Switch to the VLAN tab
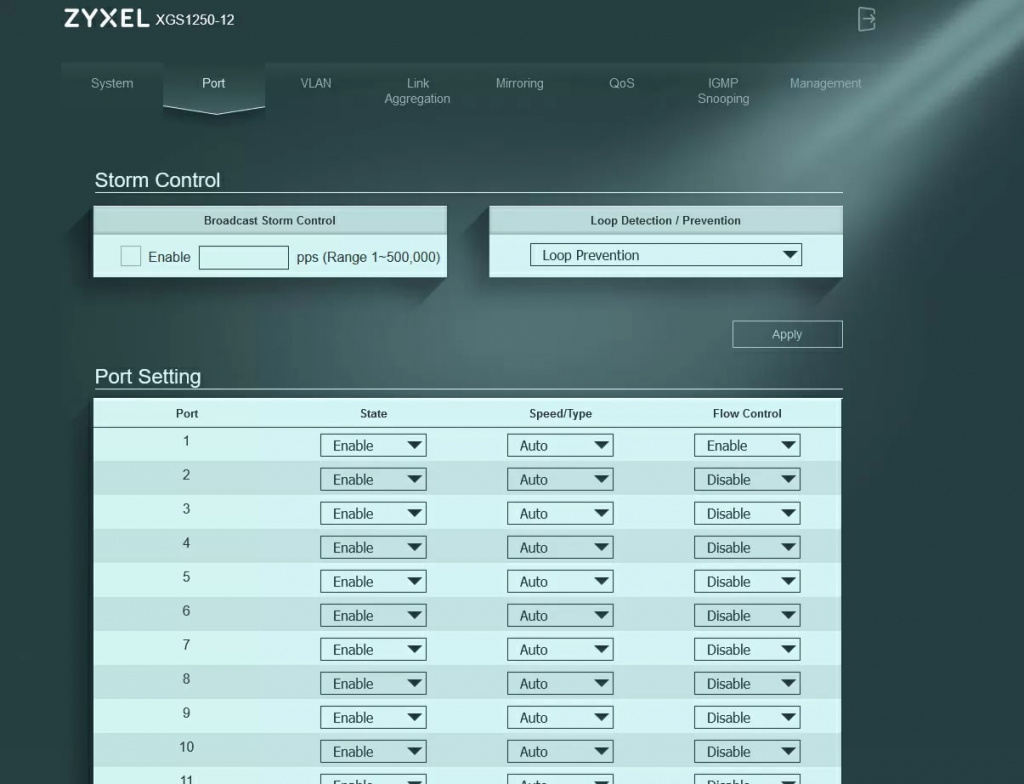This screenshot has width=1024, height=784. point(316,84)
